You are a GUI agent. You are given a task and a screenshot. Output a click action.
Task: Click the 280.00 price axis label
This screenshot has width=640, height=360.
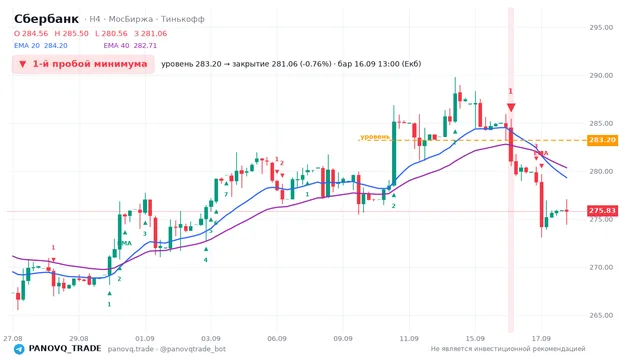click(x=601, y=171)
